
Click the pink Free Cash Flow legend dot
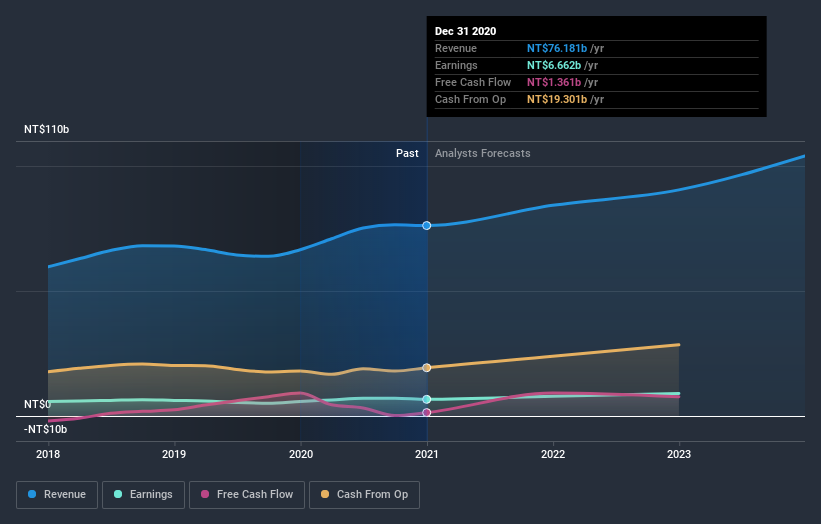[205, 494]
